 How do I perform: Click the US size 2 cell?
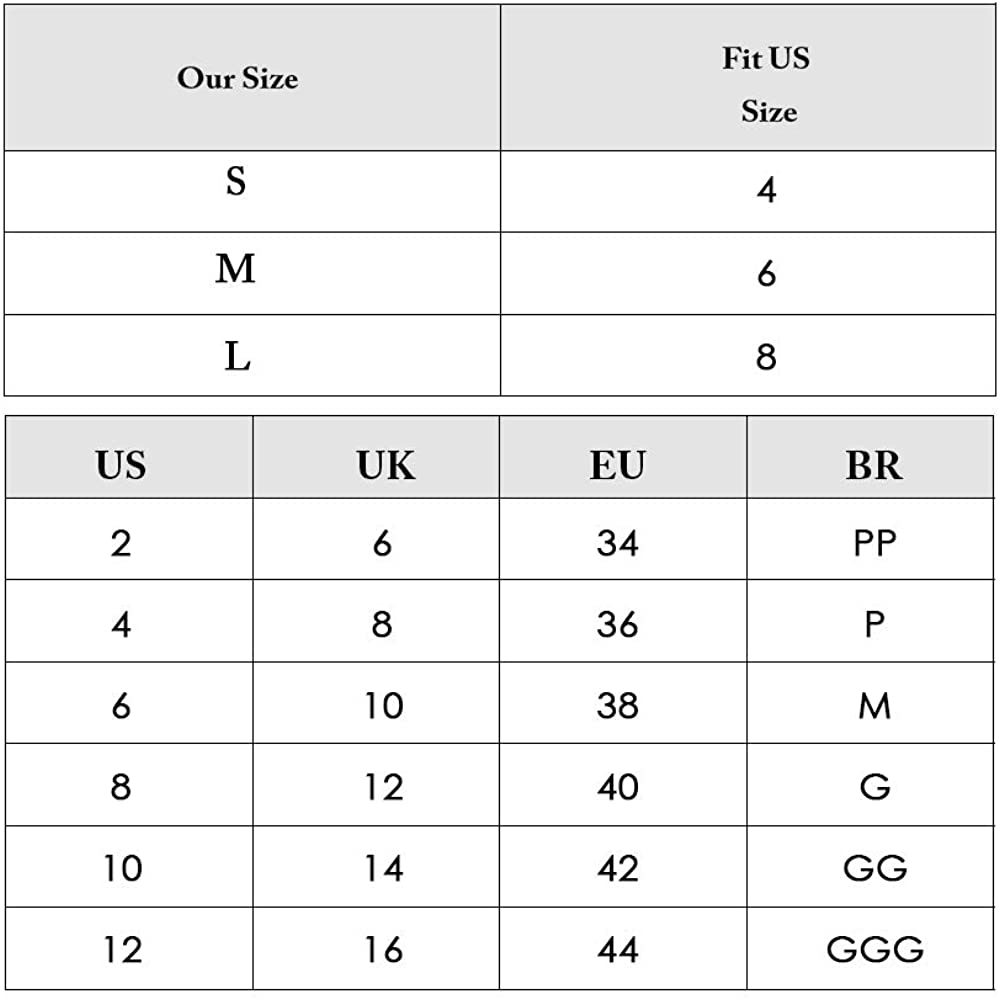[x=121, y=543]
